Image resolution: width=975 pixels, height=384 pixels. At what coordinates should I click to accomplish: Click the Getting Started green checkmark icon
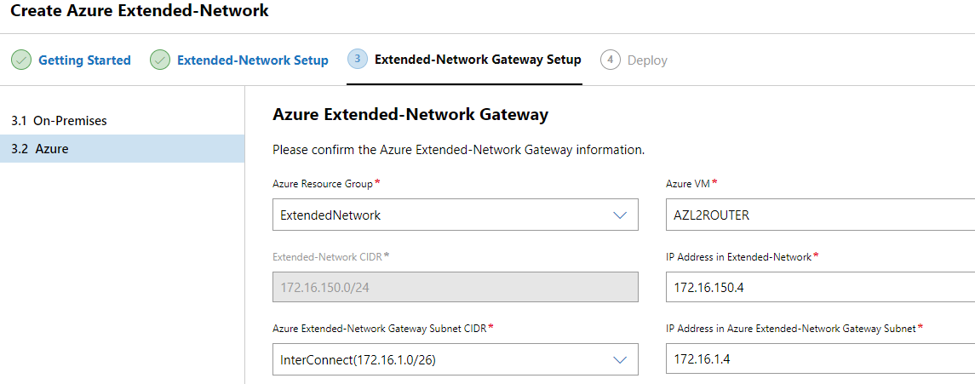tap(21, 60)
